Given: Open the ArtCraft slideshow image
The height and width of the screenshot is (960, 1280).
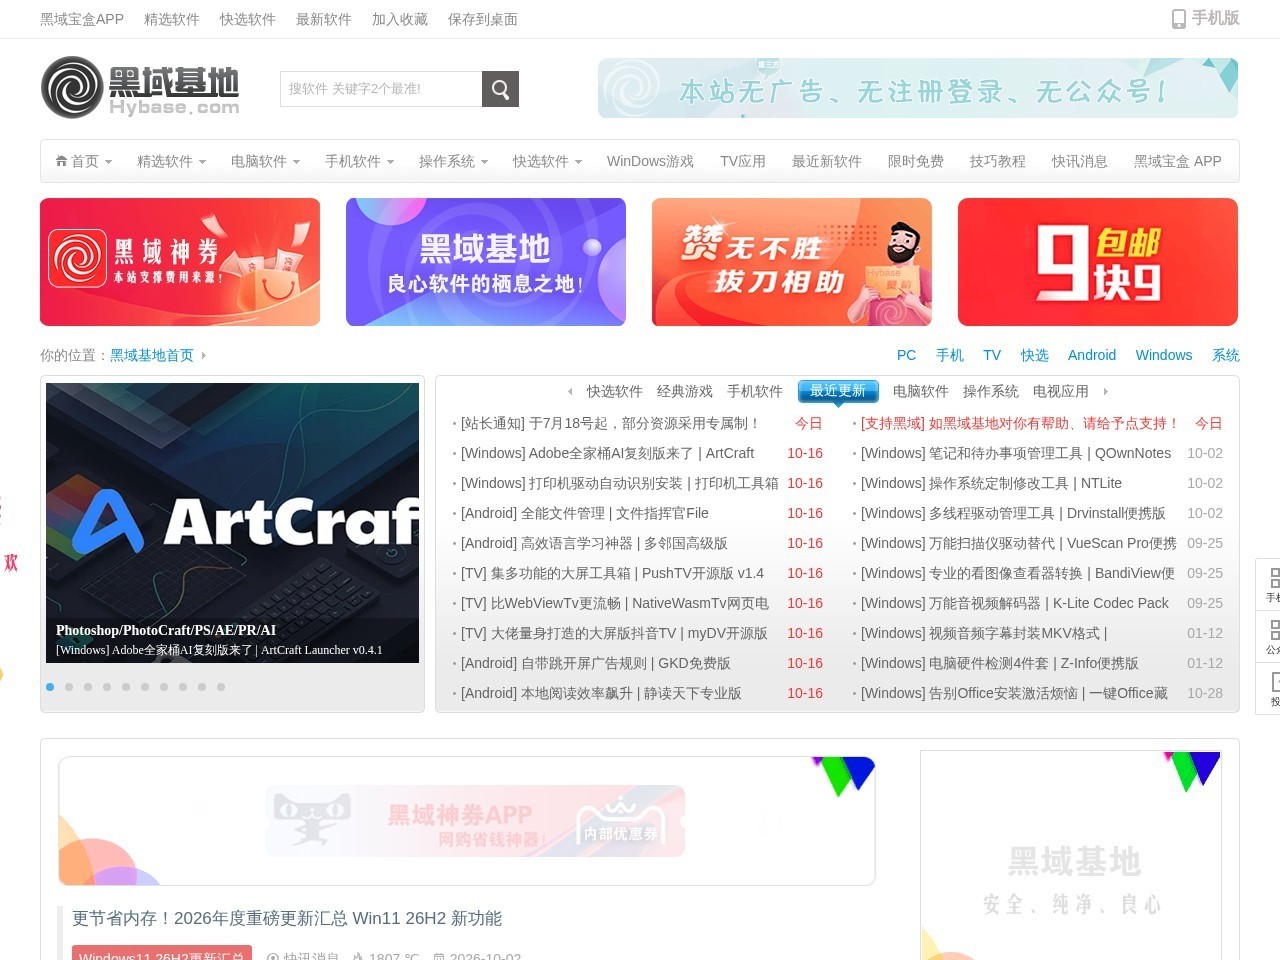Looking at the screenshot, I should pyautogui.click(x=233, y=523).
